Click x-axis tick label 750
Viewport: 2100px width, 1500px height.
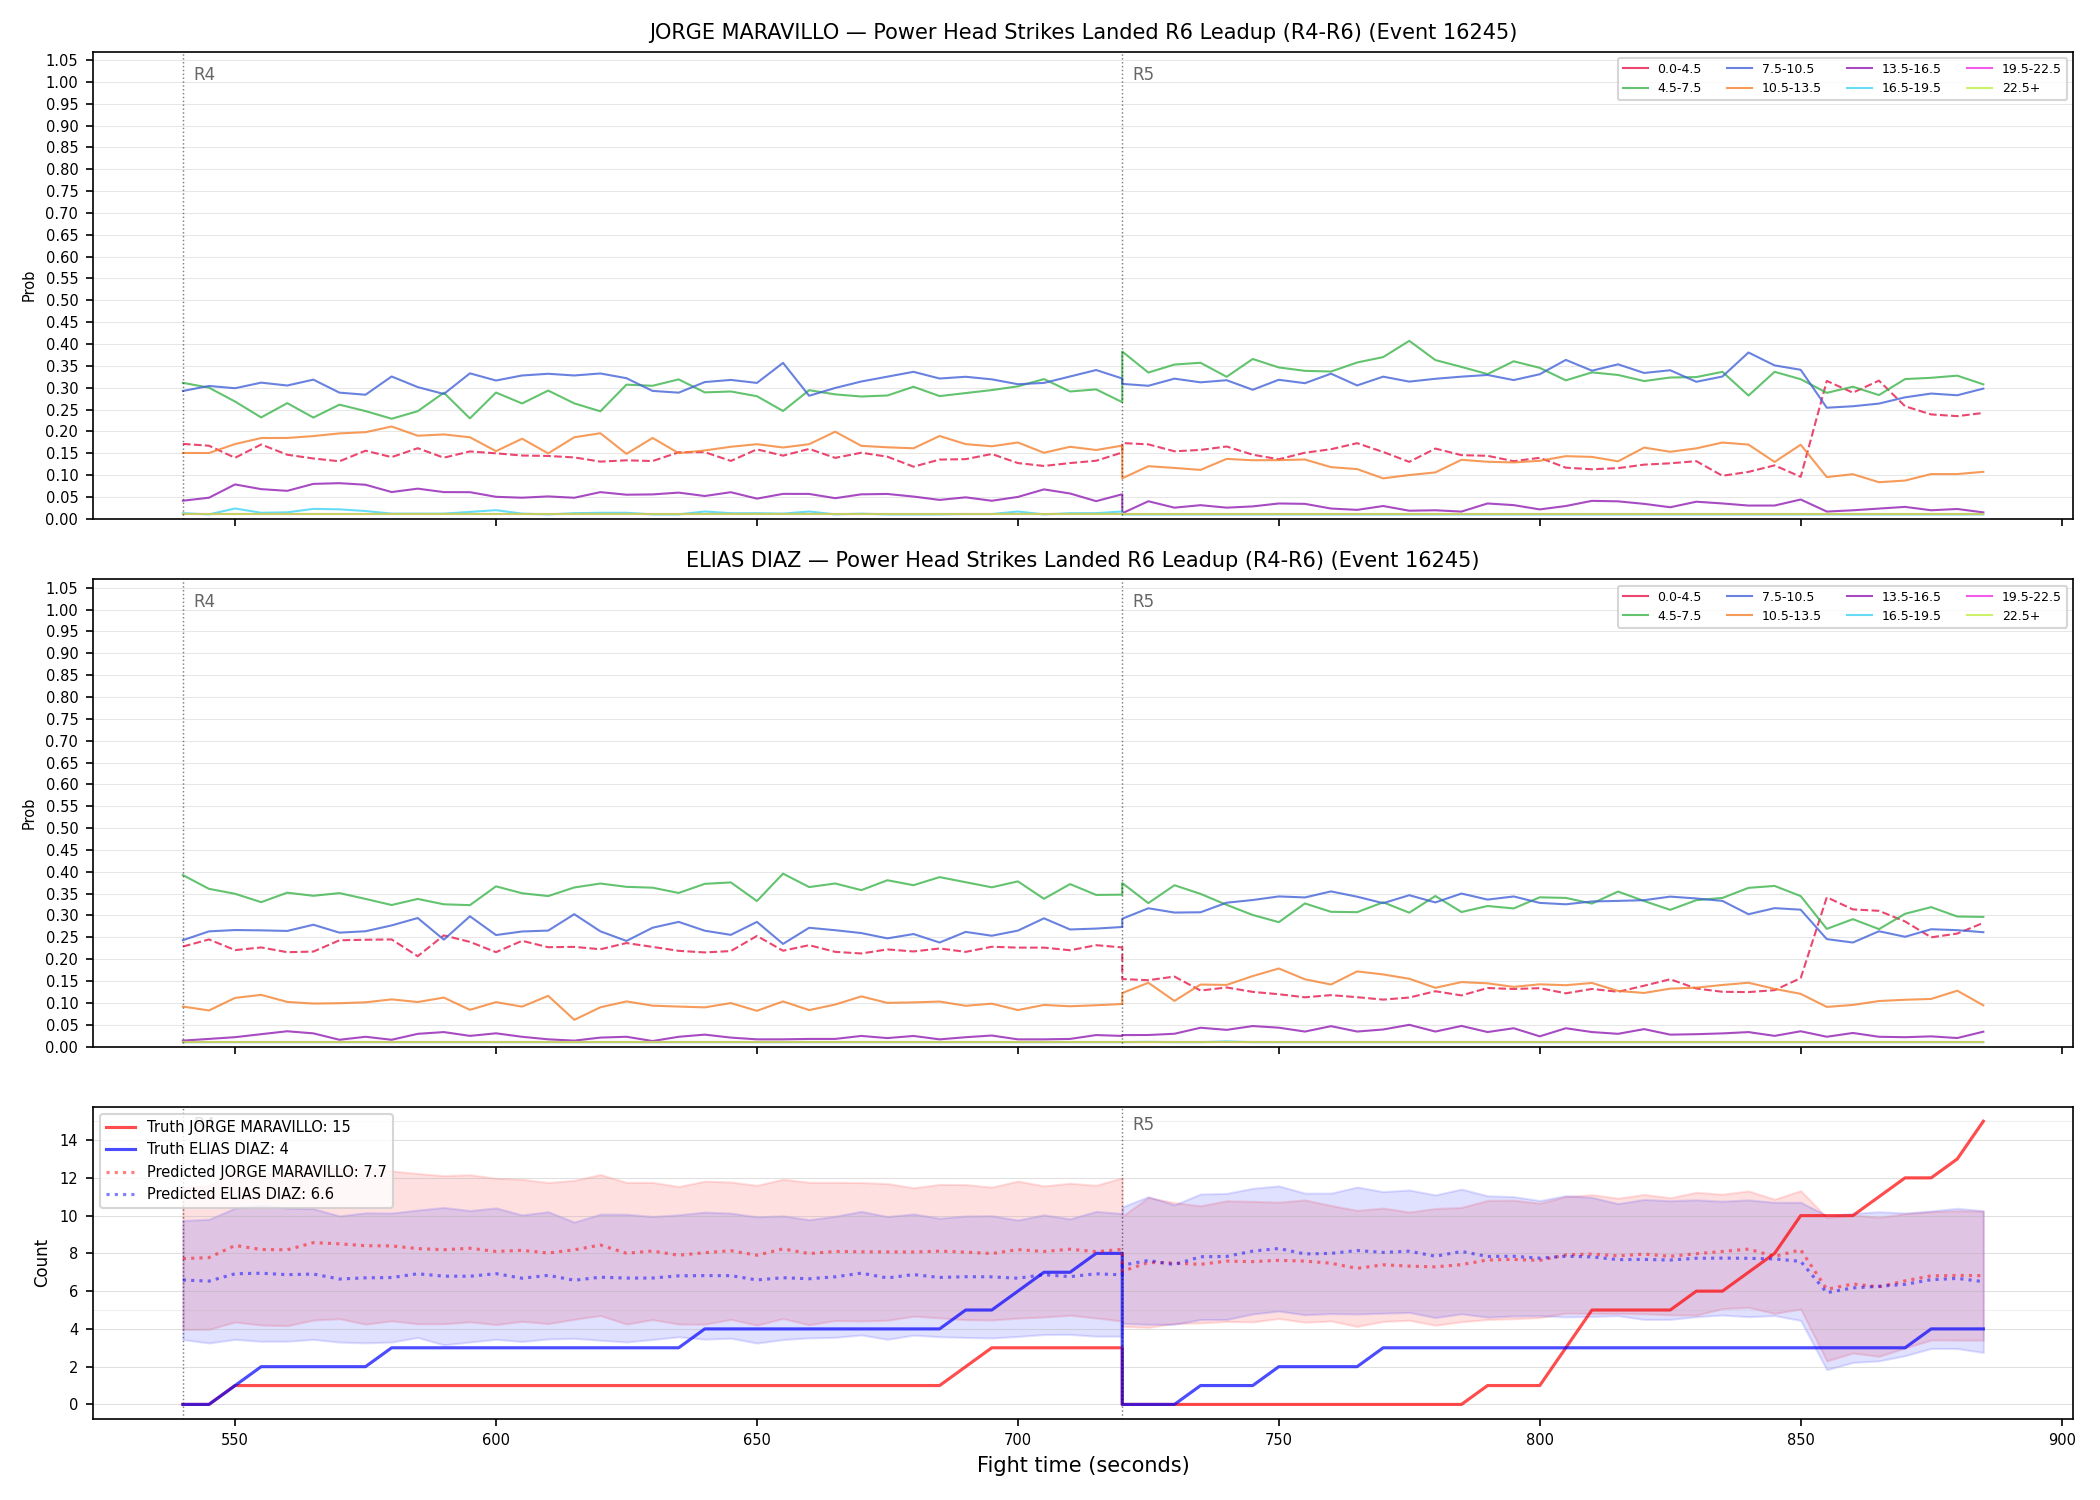click(x=1278, y=1440)
